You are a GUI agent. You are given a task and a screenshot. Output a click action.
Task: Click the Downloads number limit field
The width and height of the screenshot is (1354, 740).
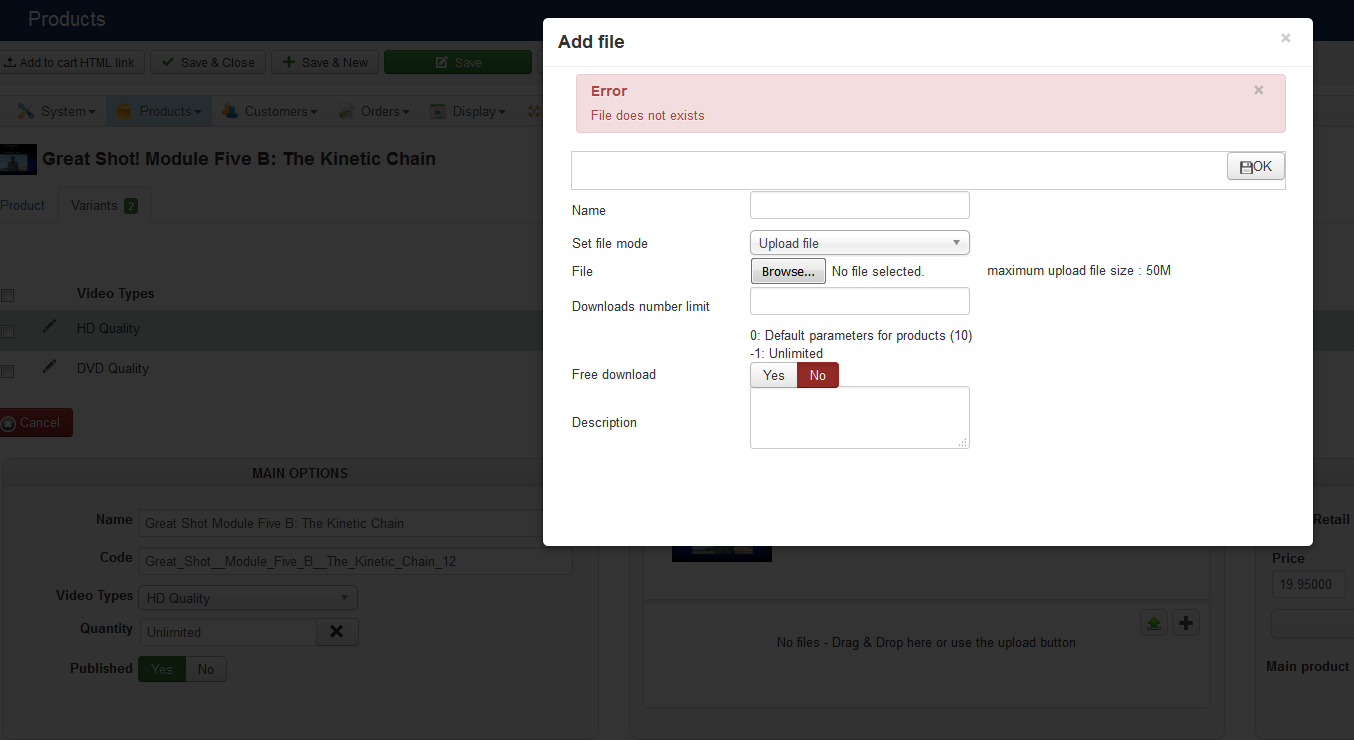pyautogui.click(x=859, y=301)
